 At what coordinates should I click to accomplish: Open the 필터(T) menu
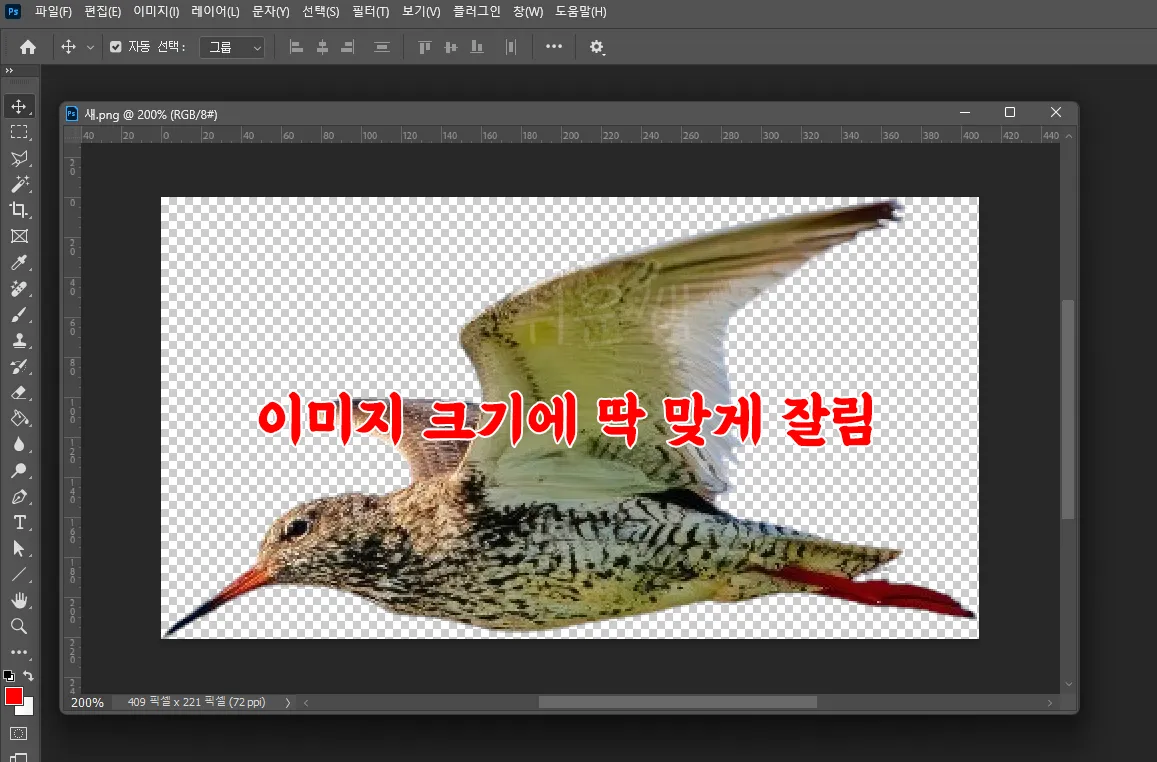pyautogui.click(x=370, y=11)
